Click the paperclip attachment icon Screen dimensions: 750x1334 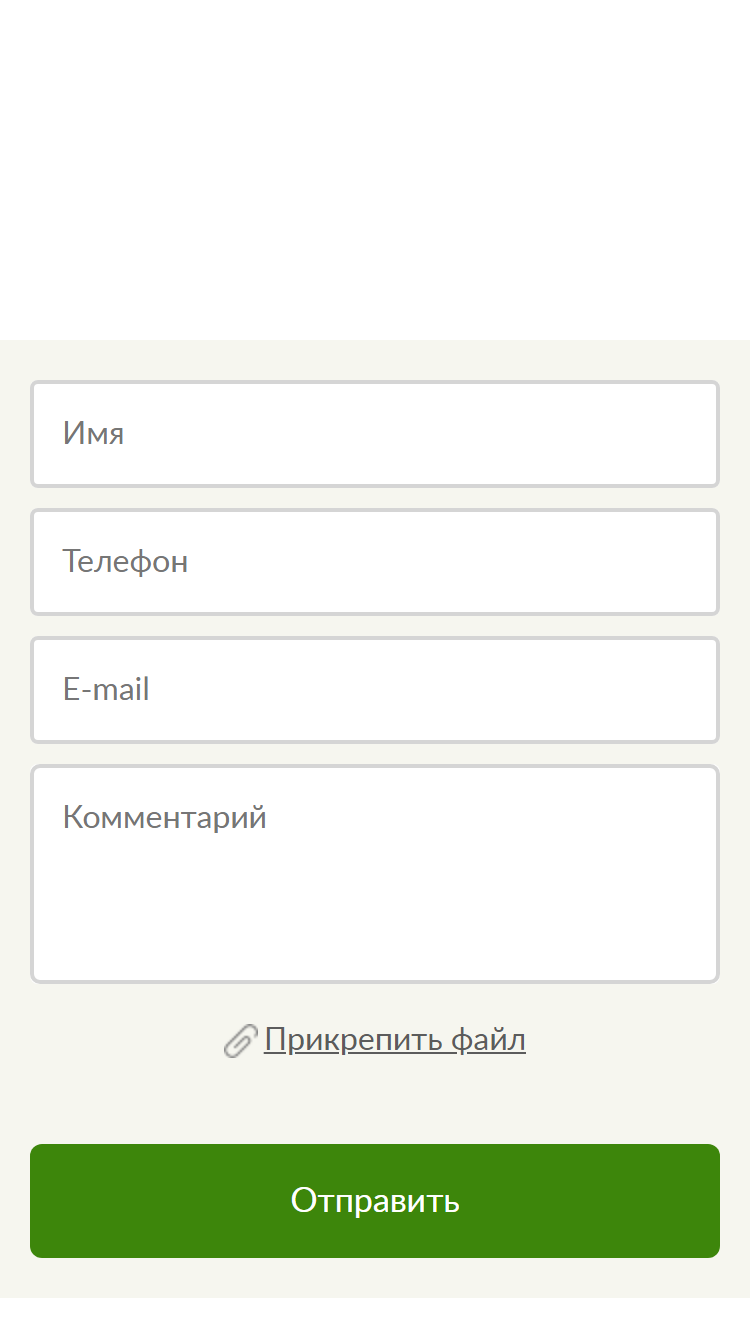[x=240, y=1041]
